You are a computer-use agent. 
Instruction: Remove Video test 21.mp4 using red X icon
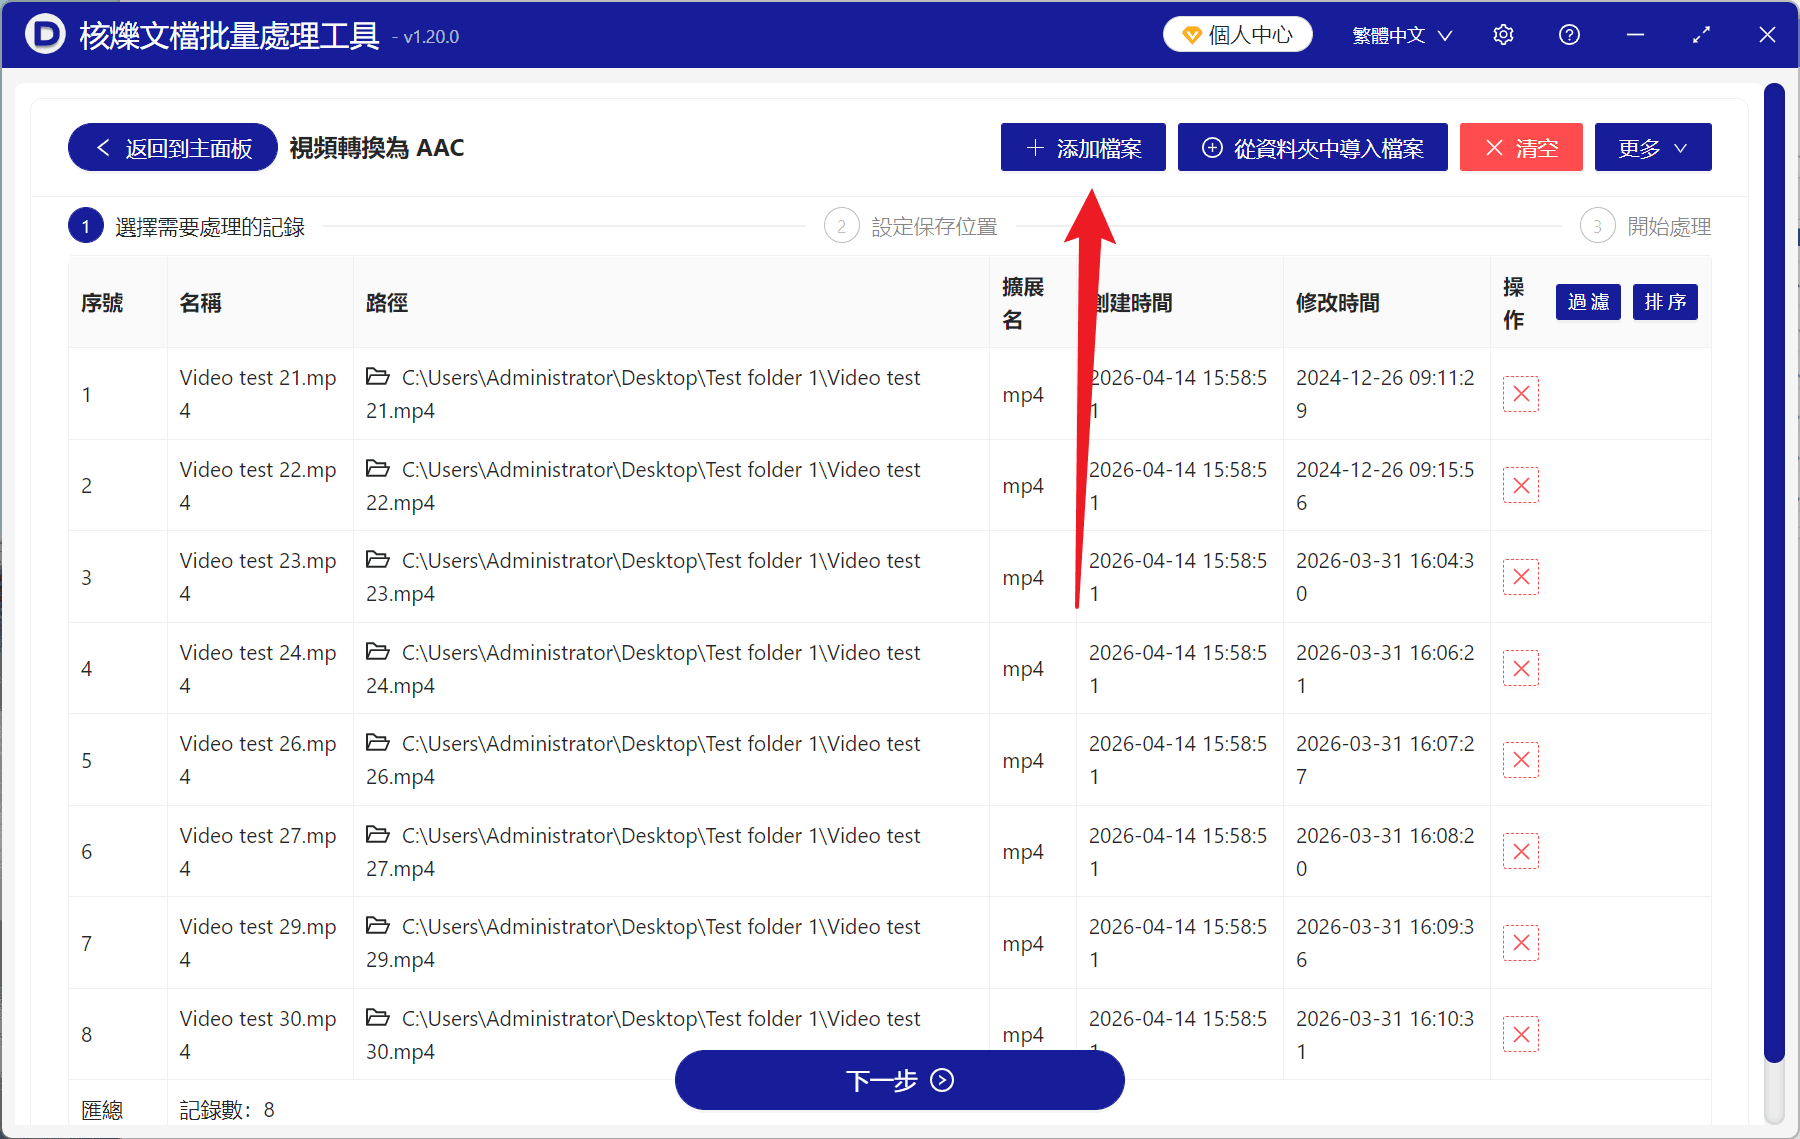pos(1520,394)
